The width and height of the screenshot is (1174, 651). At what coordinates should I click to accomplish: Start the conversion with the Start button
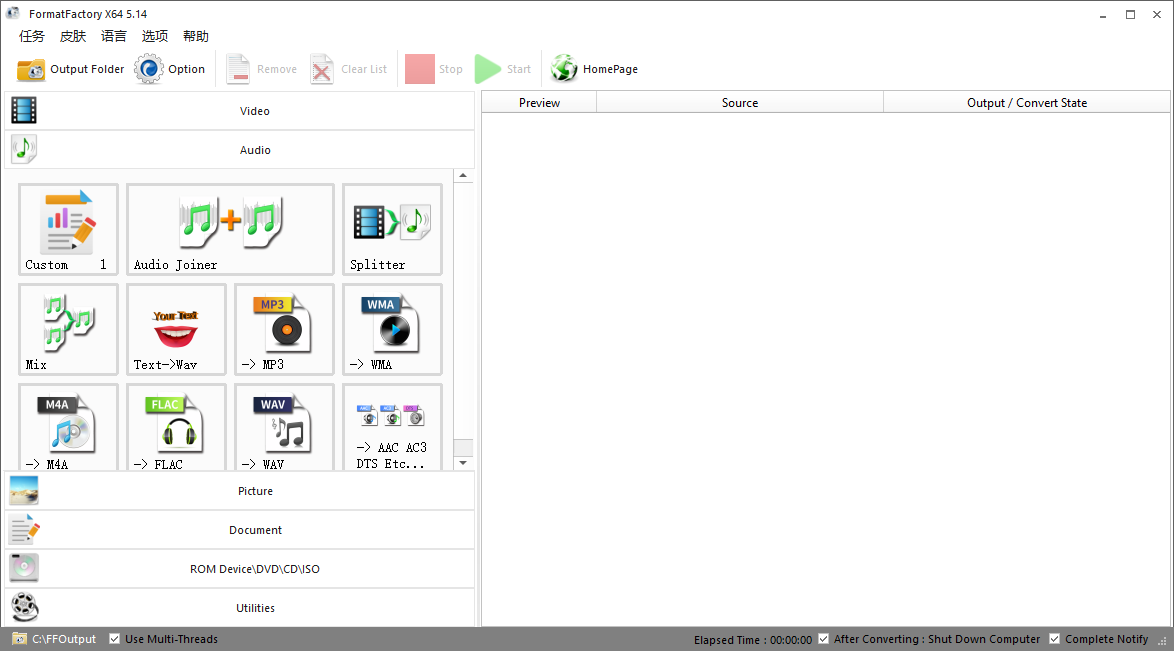pyautogui.click(x=503, y=69)
